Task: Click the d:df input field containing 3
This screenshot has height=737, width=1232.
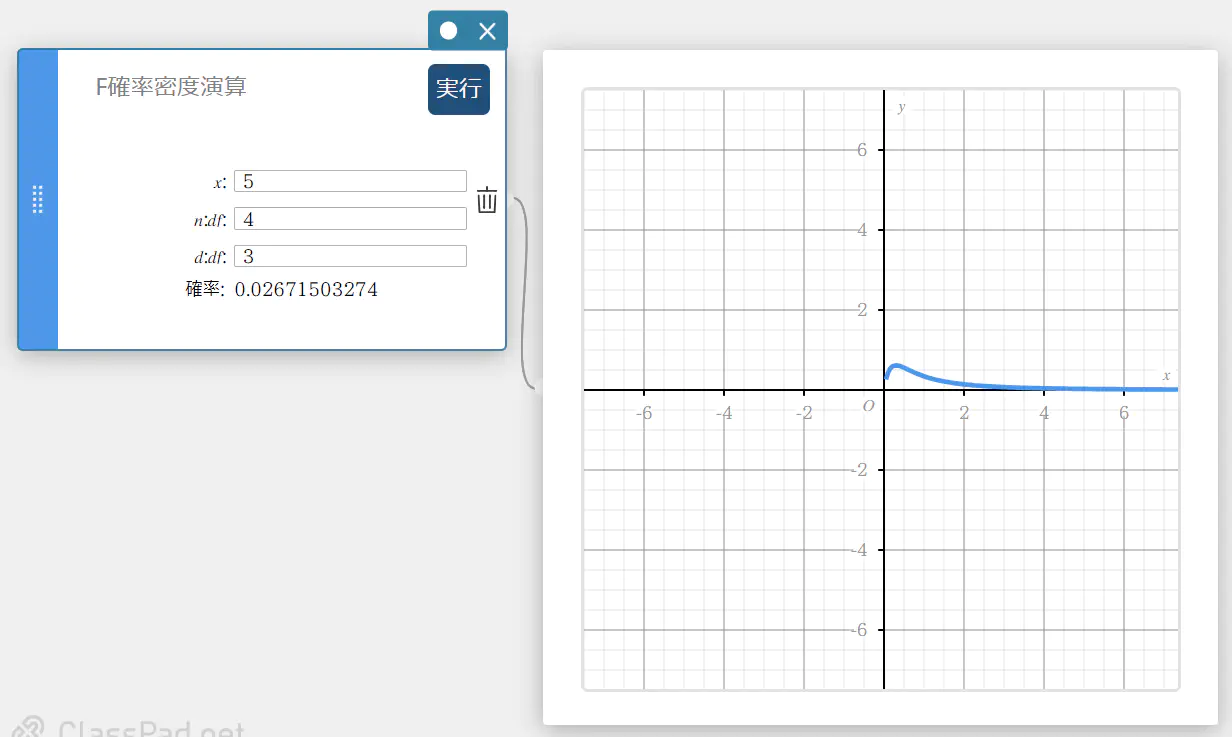Action: coord(350,257)
